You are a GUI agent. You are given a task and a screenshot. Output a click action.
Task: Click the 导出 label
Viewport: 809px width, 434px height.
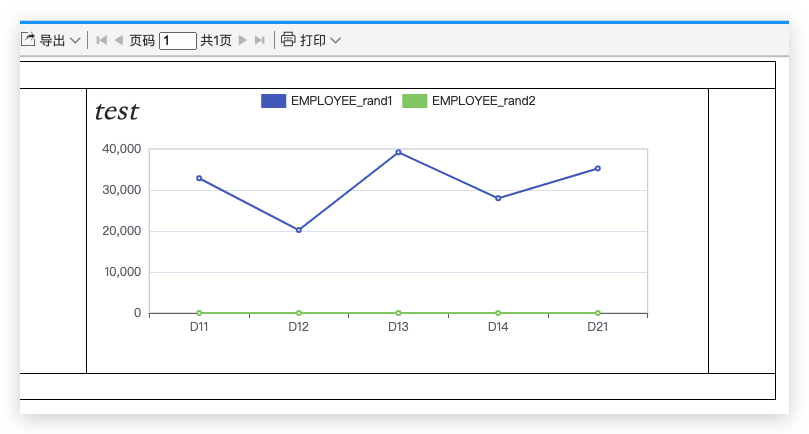[x=52, y=40]
